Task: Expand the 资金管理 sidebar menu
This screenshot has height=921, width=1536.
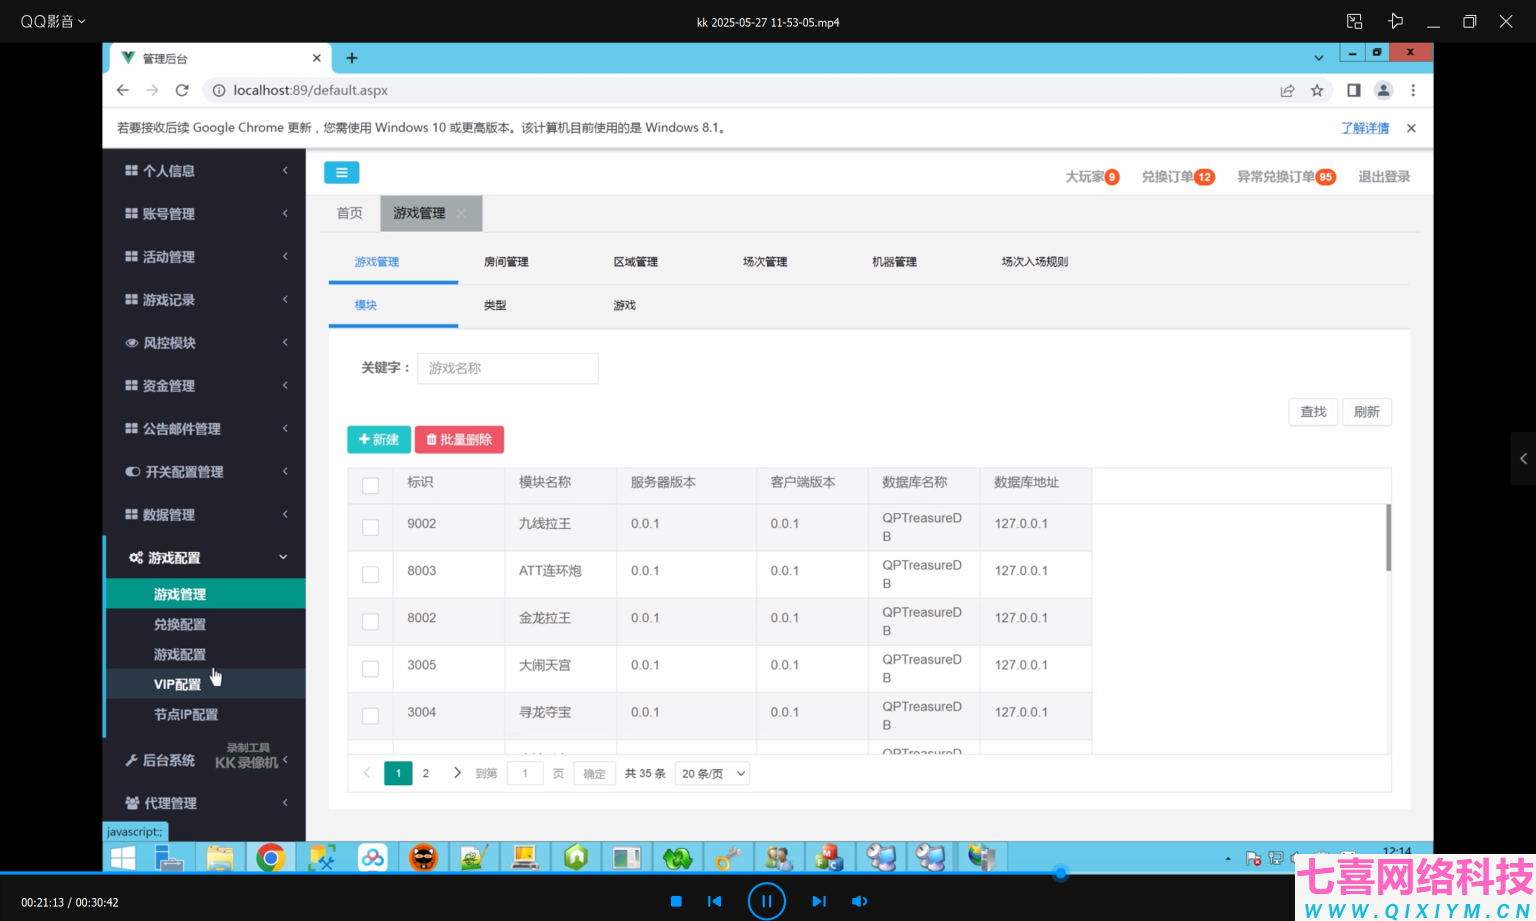Action: (206, 385)
